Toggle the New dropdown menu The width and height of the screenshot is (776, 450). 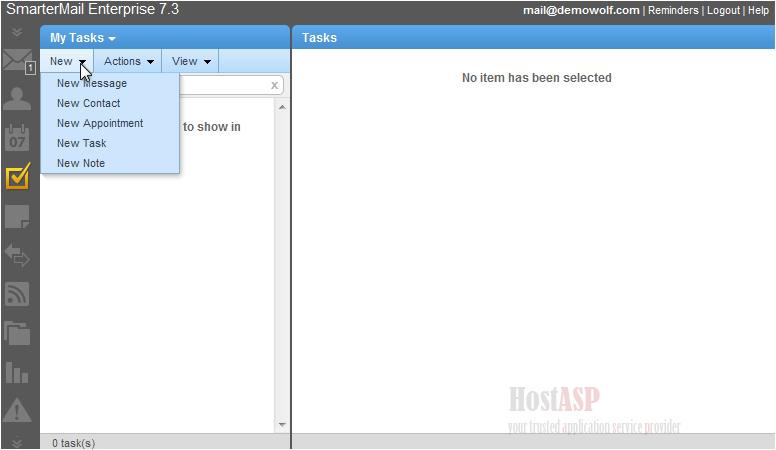67,61
